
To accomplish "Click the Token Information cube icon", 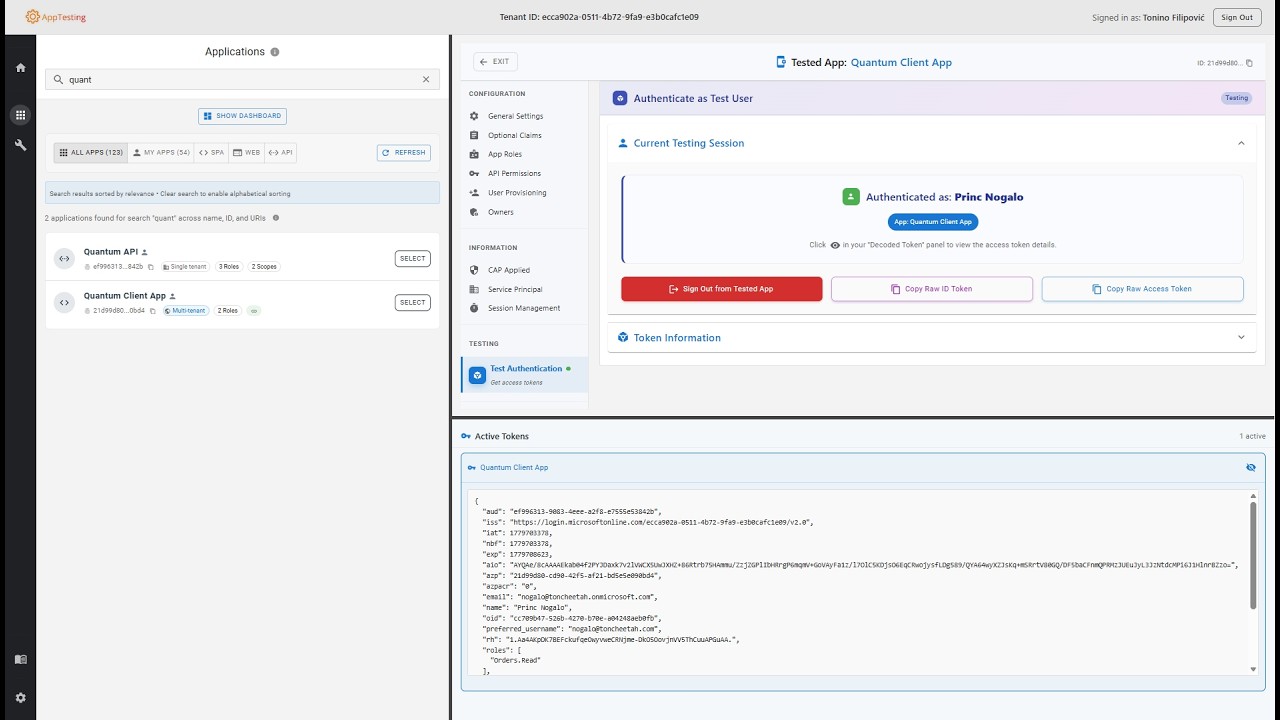I will click(623, 337).
